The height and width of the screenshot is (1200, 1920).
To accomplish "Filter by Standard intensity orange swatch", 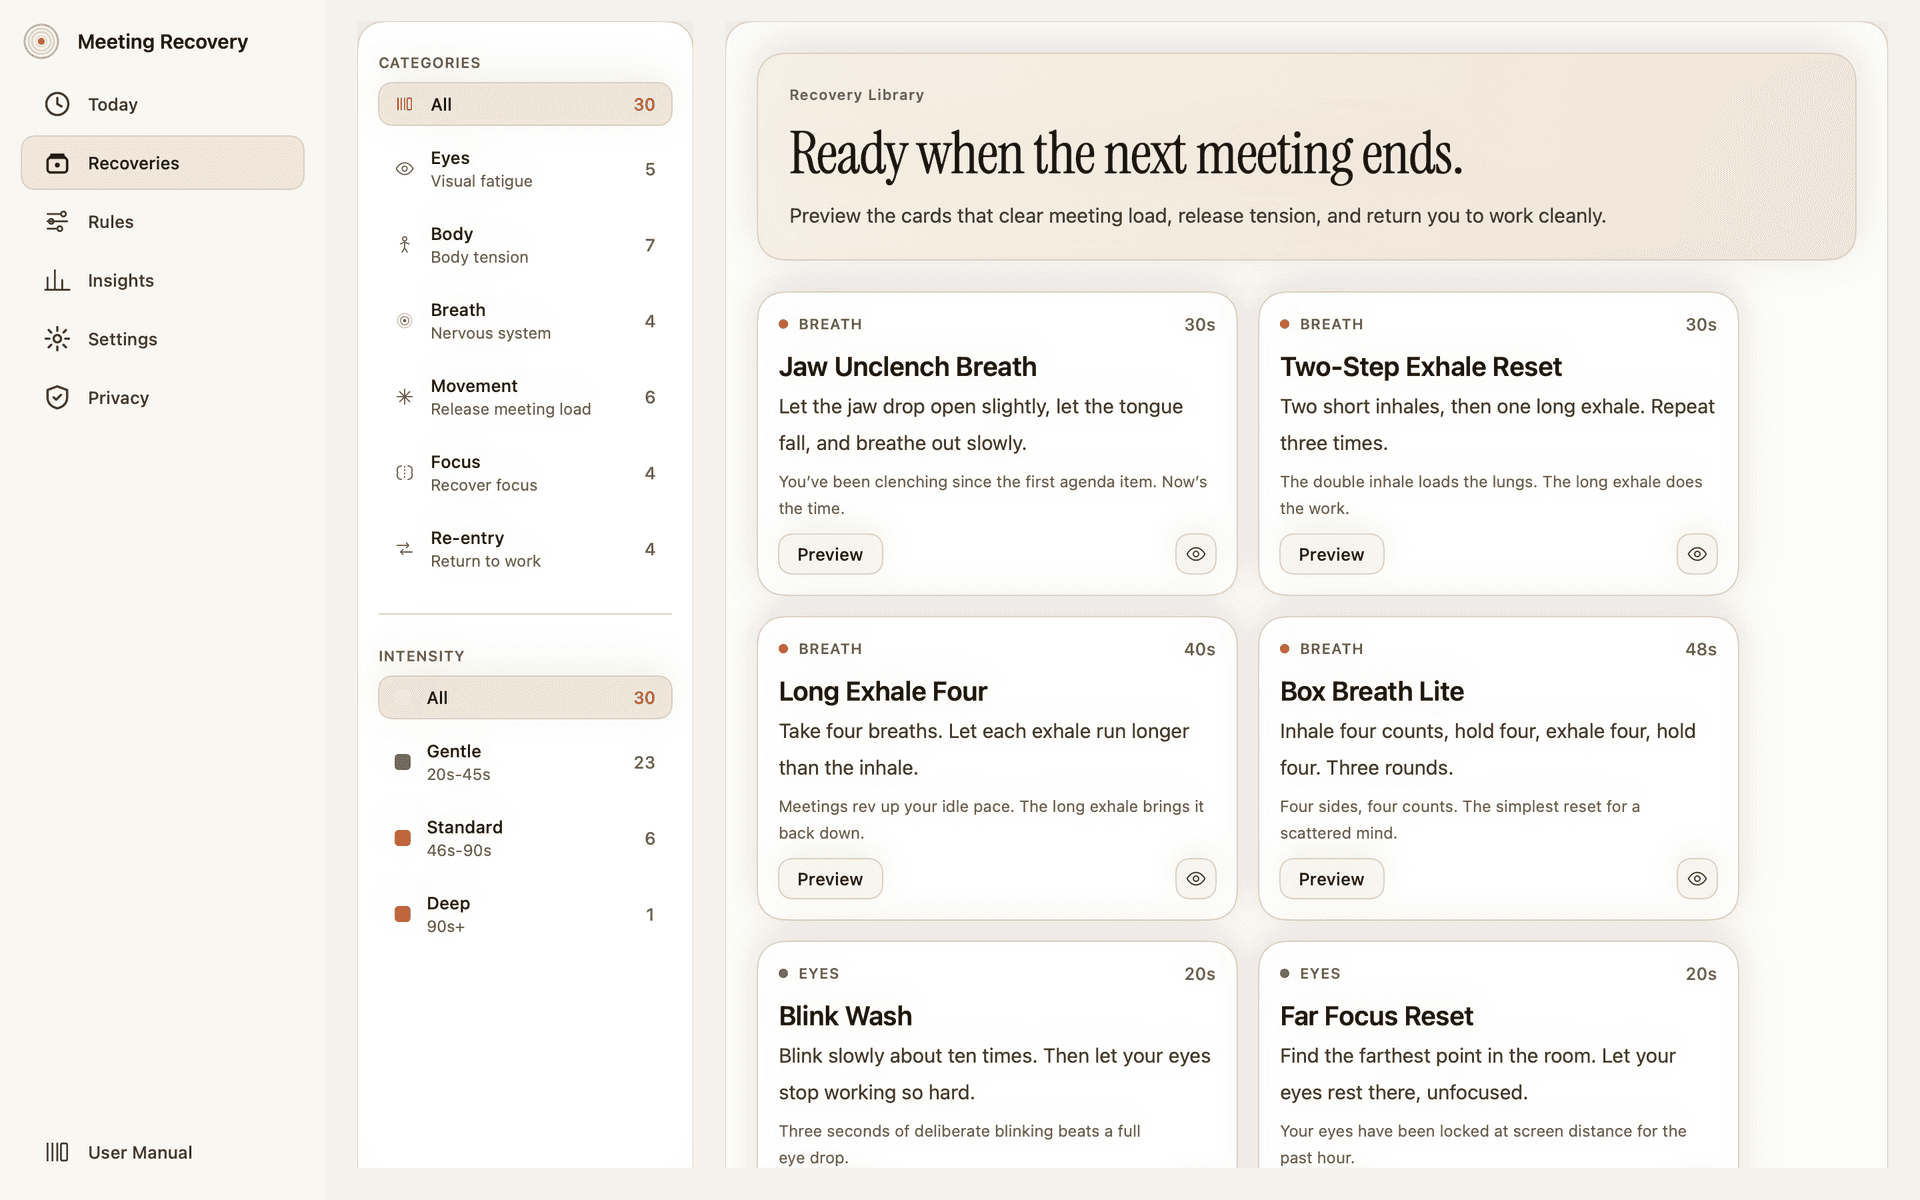I will [403, 838].
